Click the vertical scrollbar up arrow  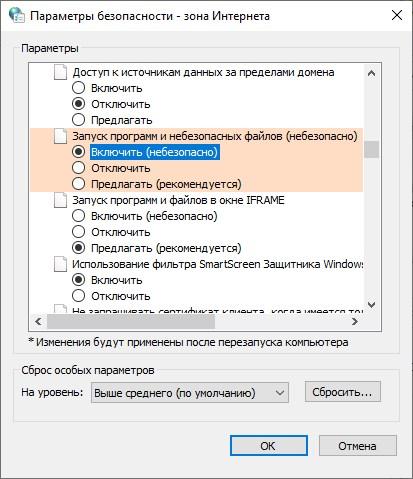(371, 73)
